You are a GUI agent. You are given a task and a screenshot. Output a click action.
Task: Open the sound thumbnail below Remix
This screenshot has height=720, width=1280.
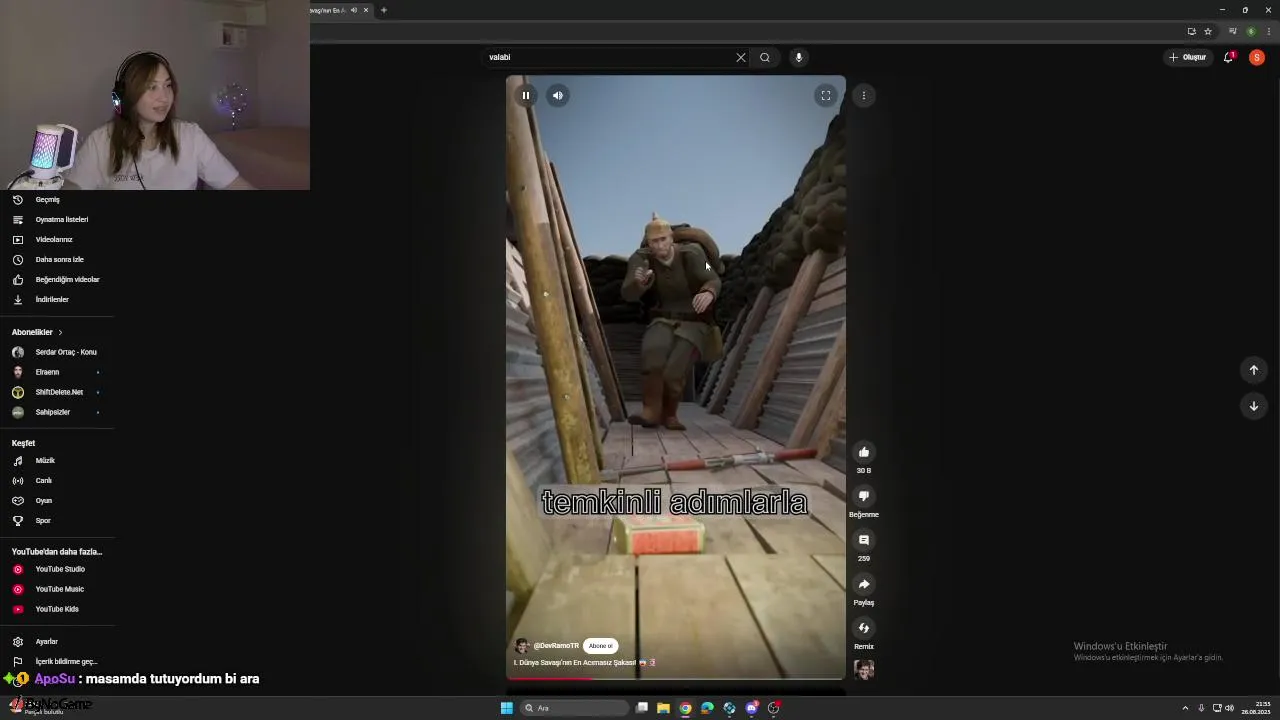pyautogui.click(x=864, y=670)
